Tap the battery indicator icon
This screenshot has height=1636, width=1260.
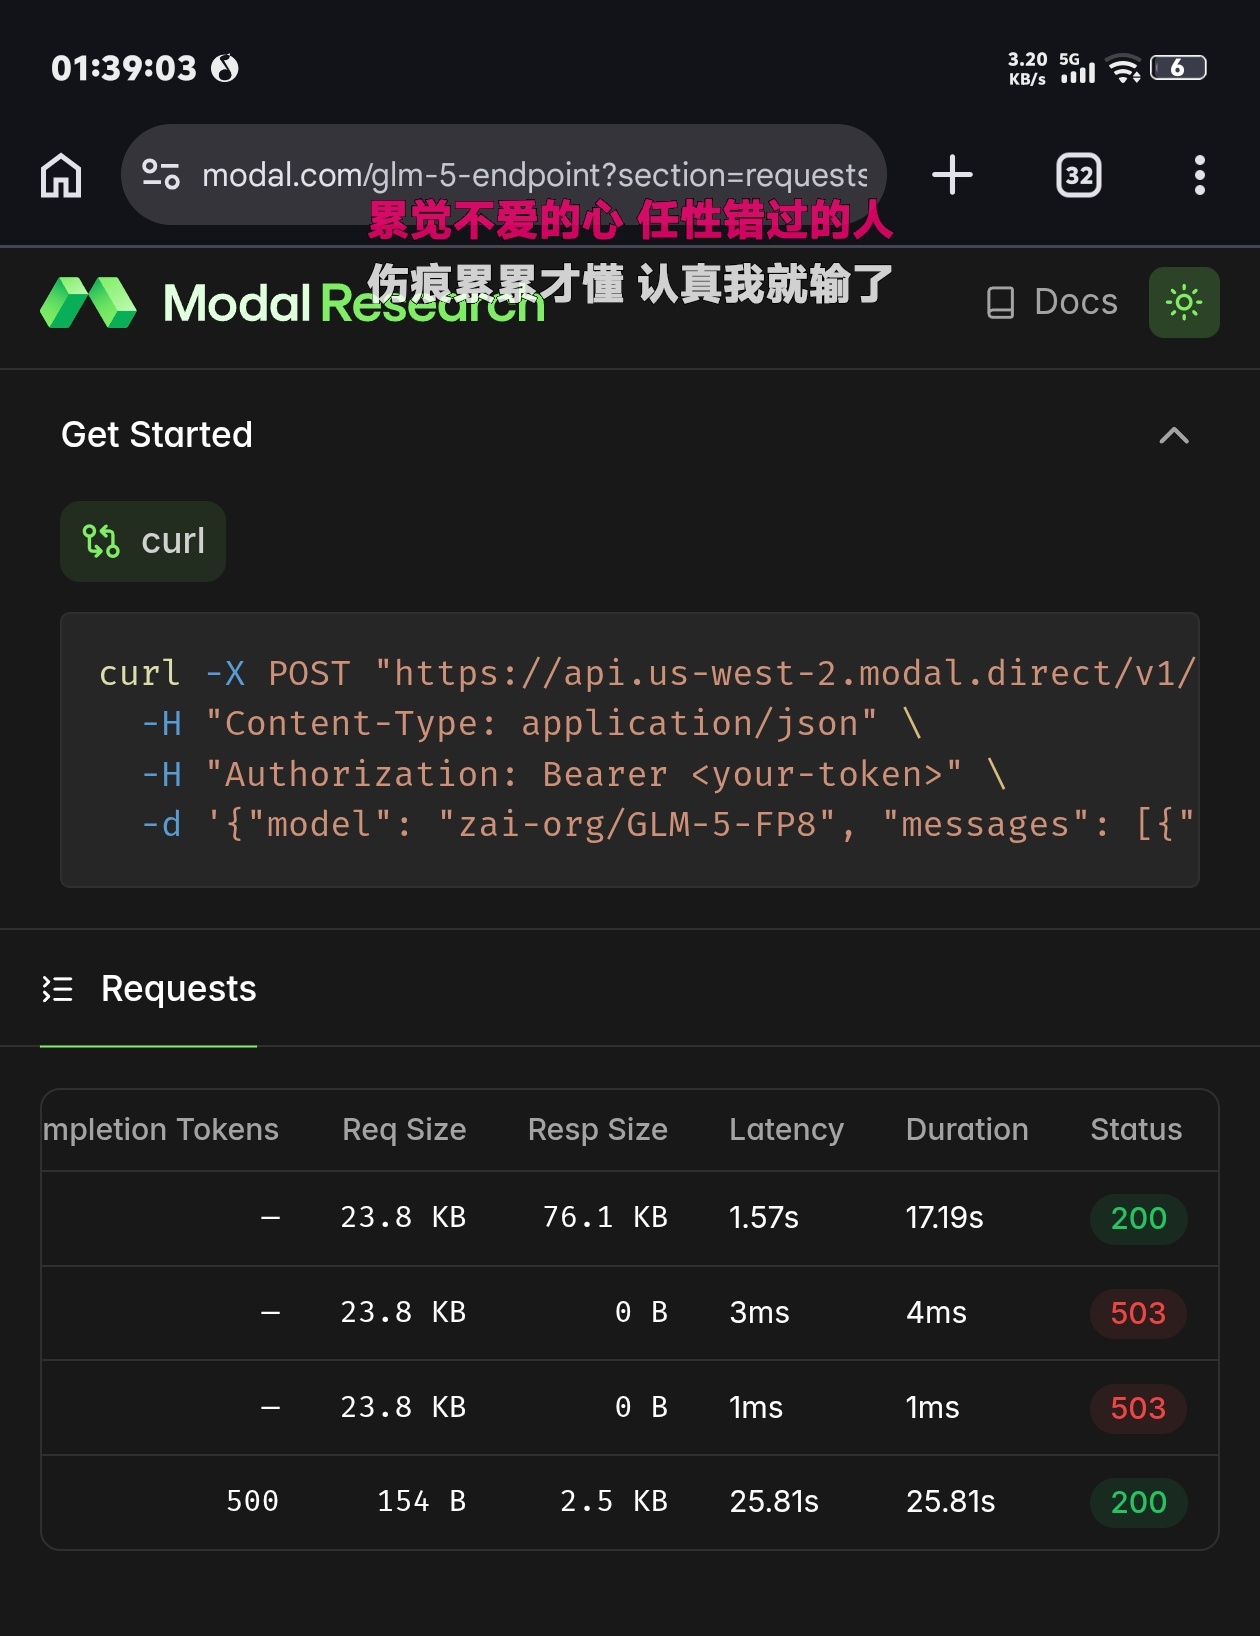point(1178,68)
